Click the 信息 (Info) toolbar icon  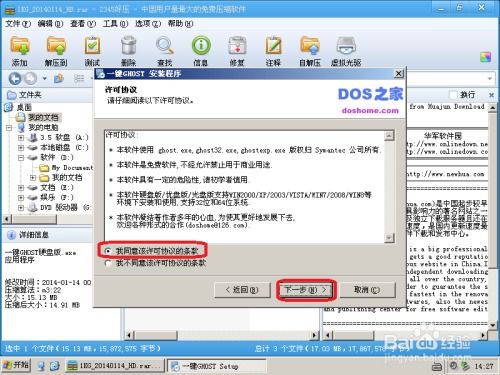tap(201, 51)
